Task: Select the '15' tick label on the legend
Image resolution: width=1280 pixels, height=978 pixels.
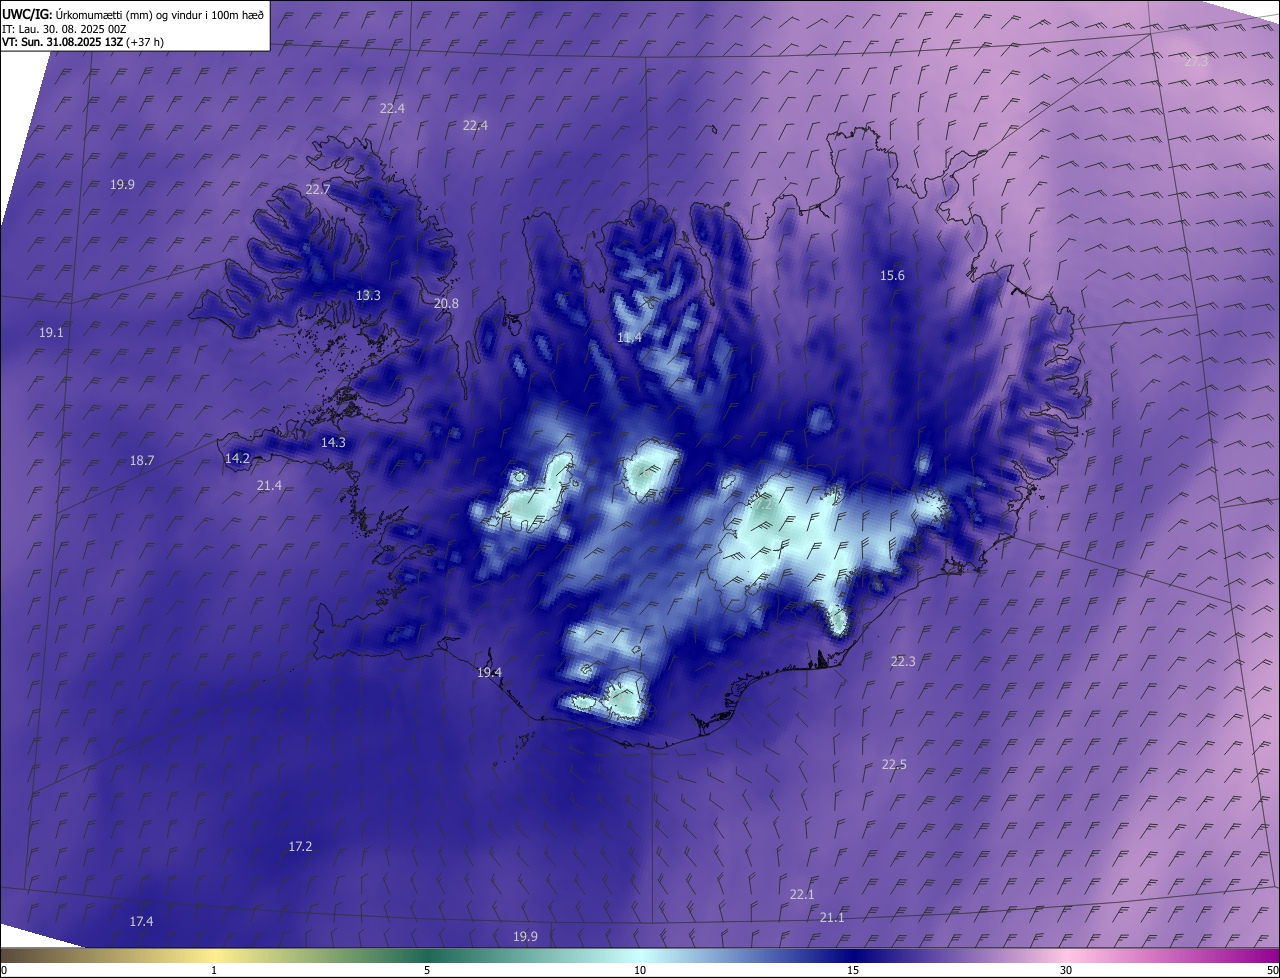Action: tap(853, 970)
